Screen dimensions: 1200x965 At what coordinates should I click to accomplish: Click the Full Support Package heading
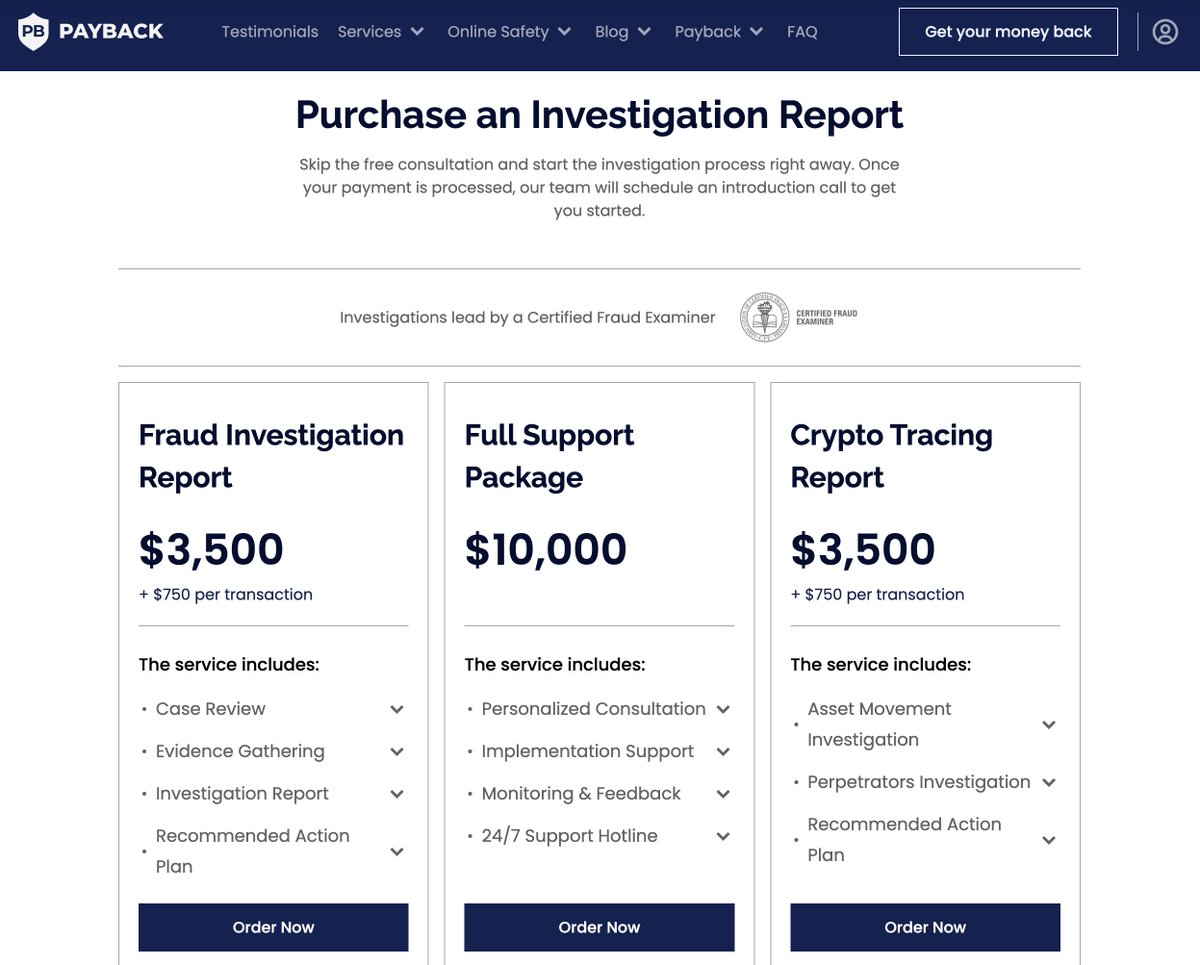pyautogui.click(x=549, y=456)
